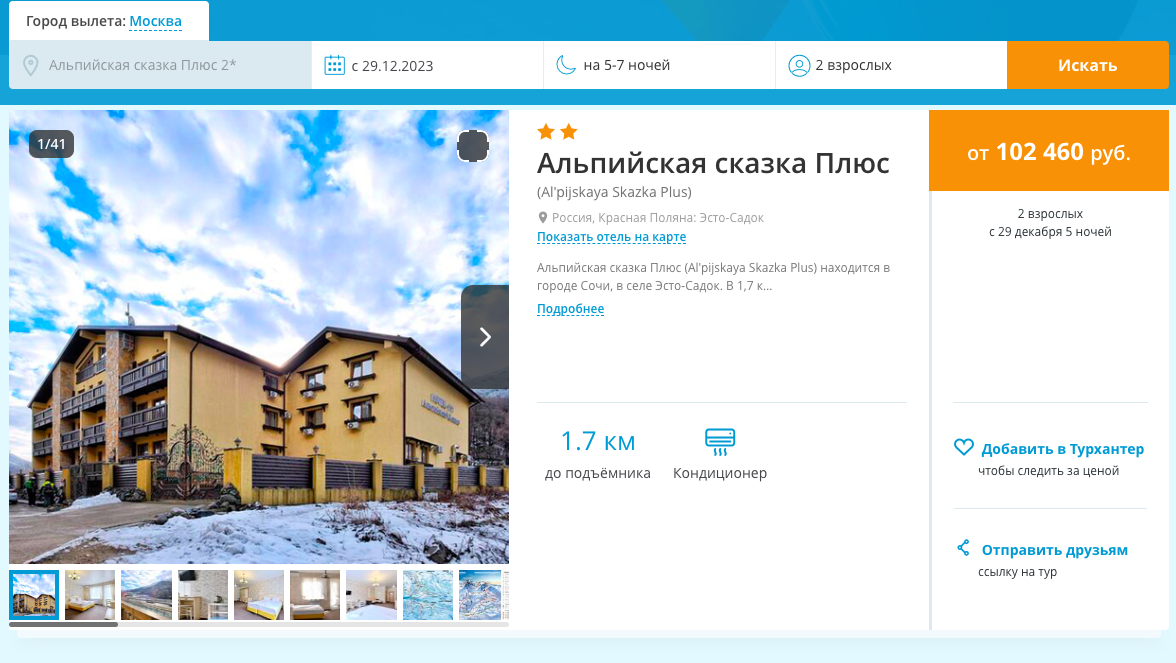Click the Альпийская сказка Плюс 2* search field
Viewport: 1176px width, 663px height.
click(x=160, y=65)
